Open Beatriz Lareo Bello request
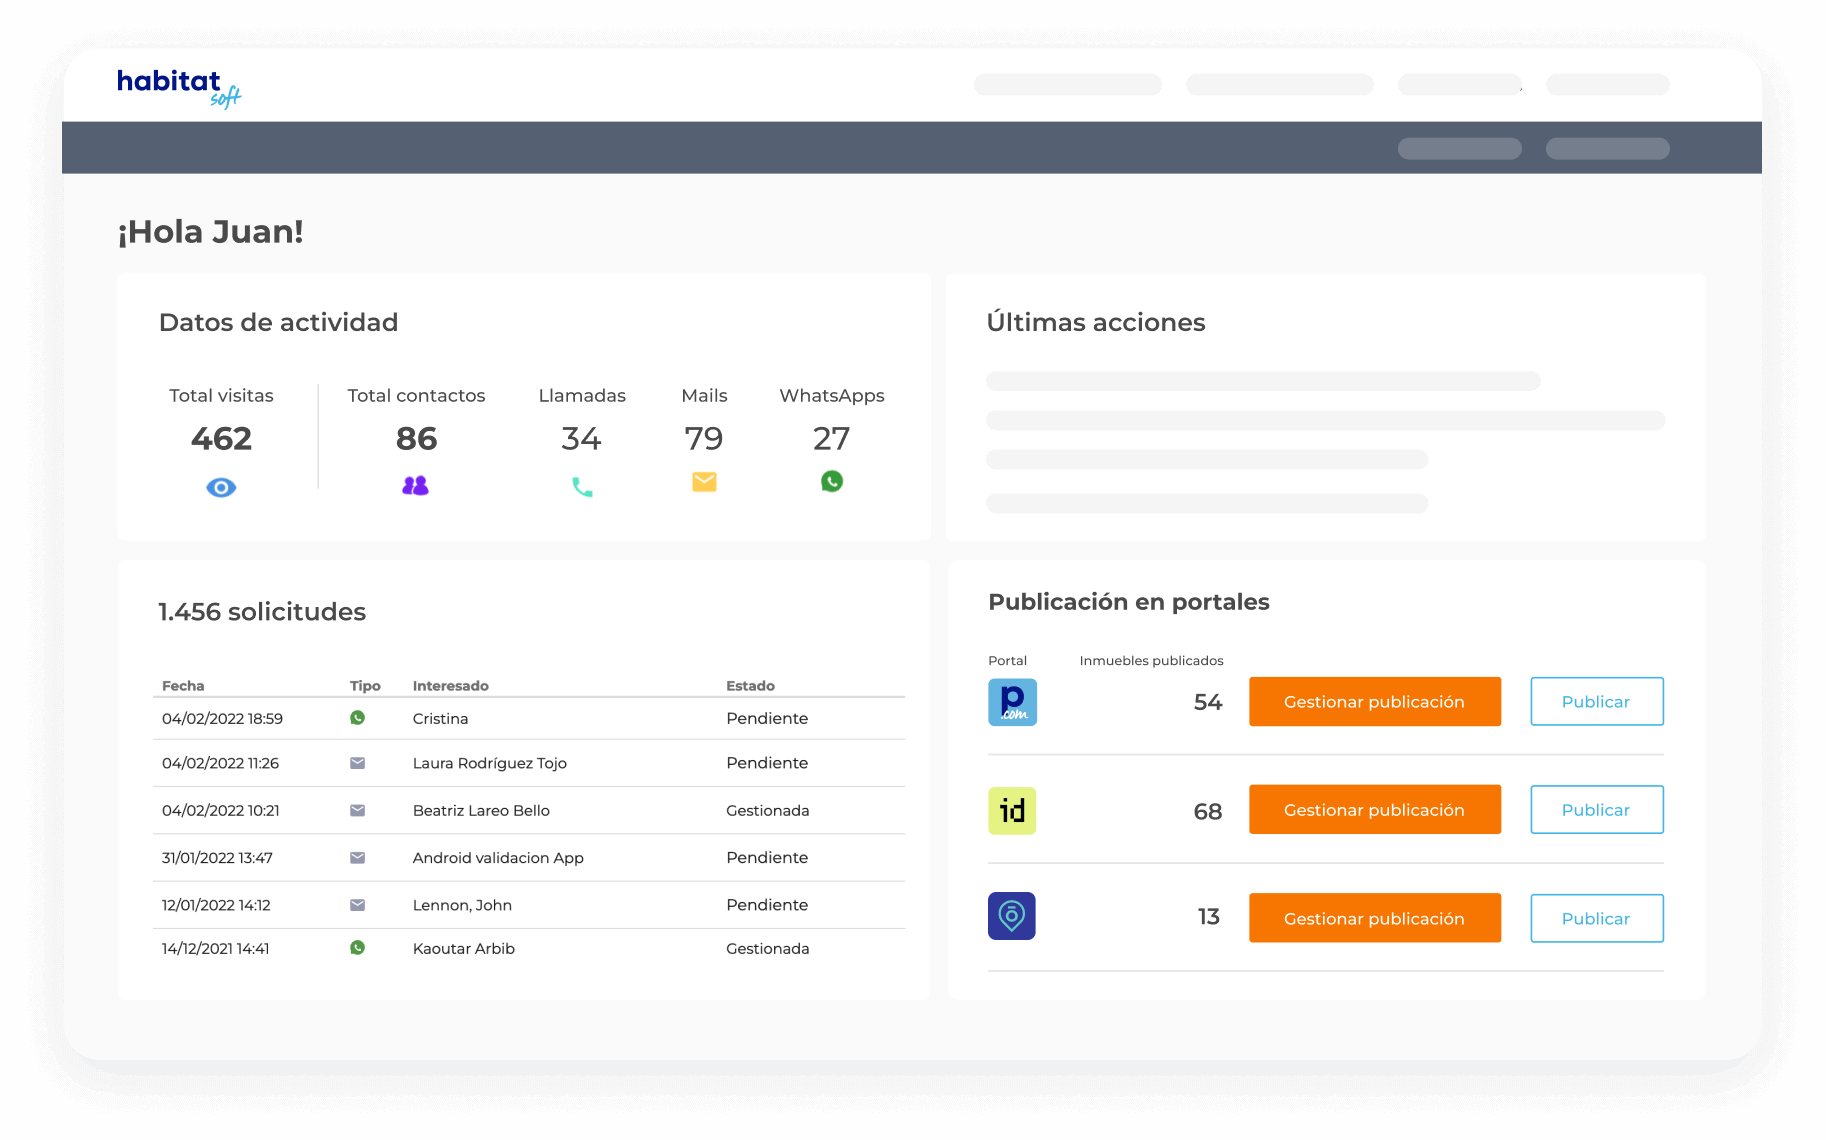Screen dimensions: 1826x1140 coord(481,811)
